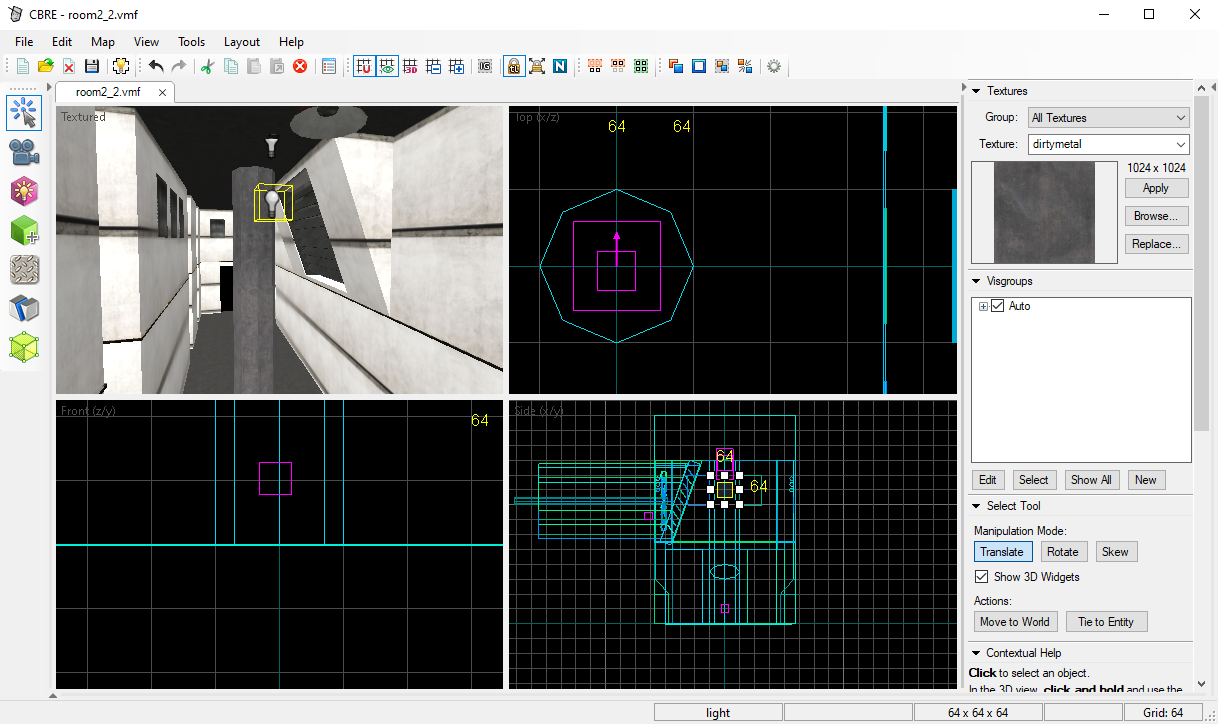The height and width of the screenshot is (724, 1218).
Task: Click the Undo arrow in toolbar
Action: point(156,66)
